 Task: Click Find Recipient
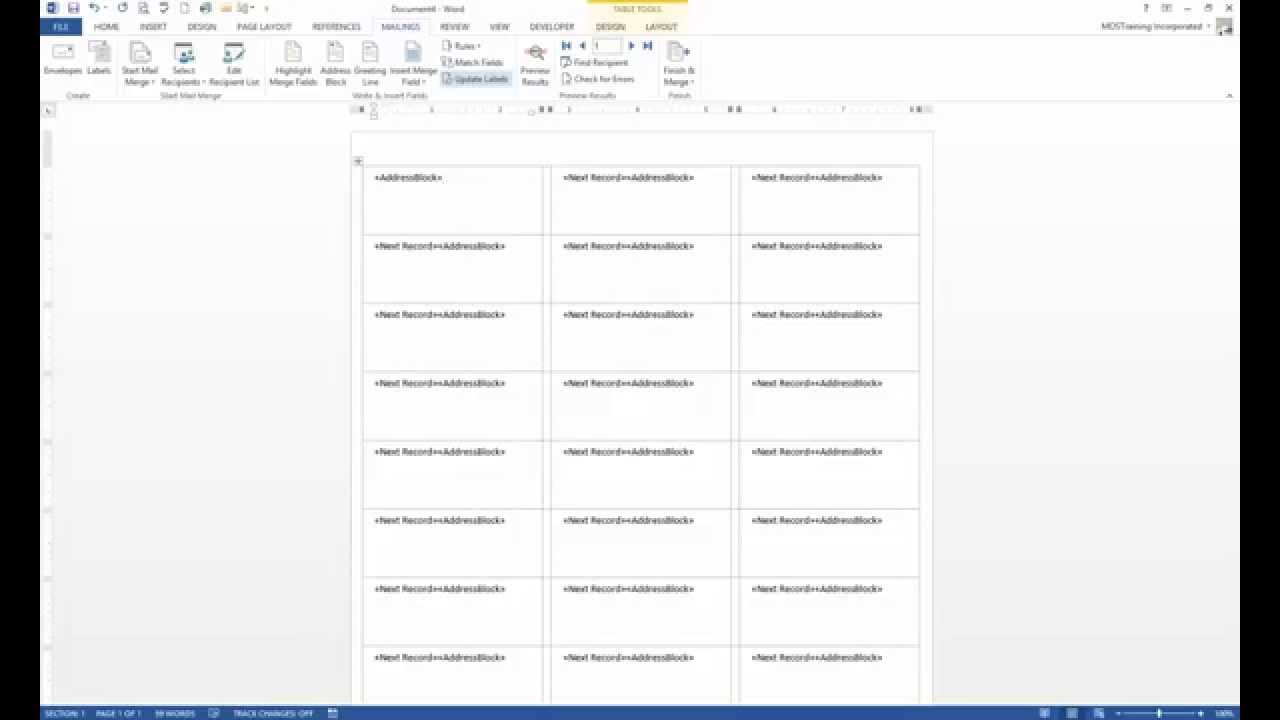pyautogui.click(x=595, y=62)
